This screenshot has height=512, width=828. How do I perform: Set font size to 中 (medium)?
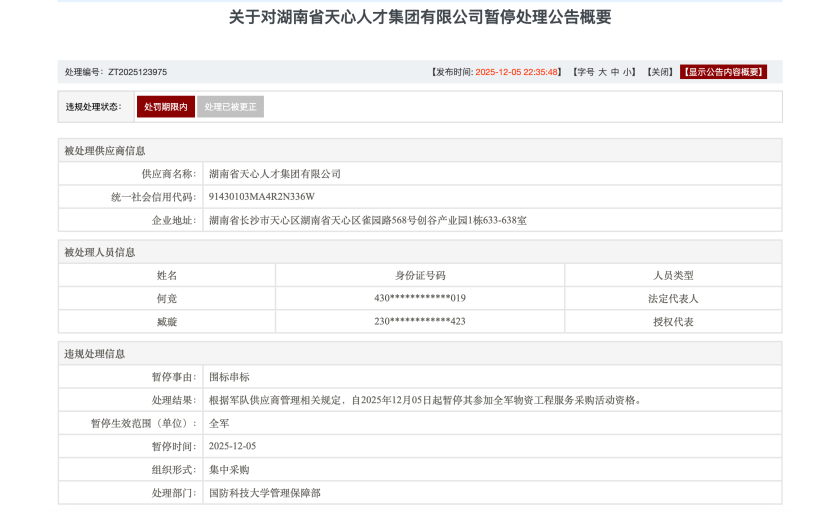point(615,72)
